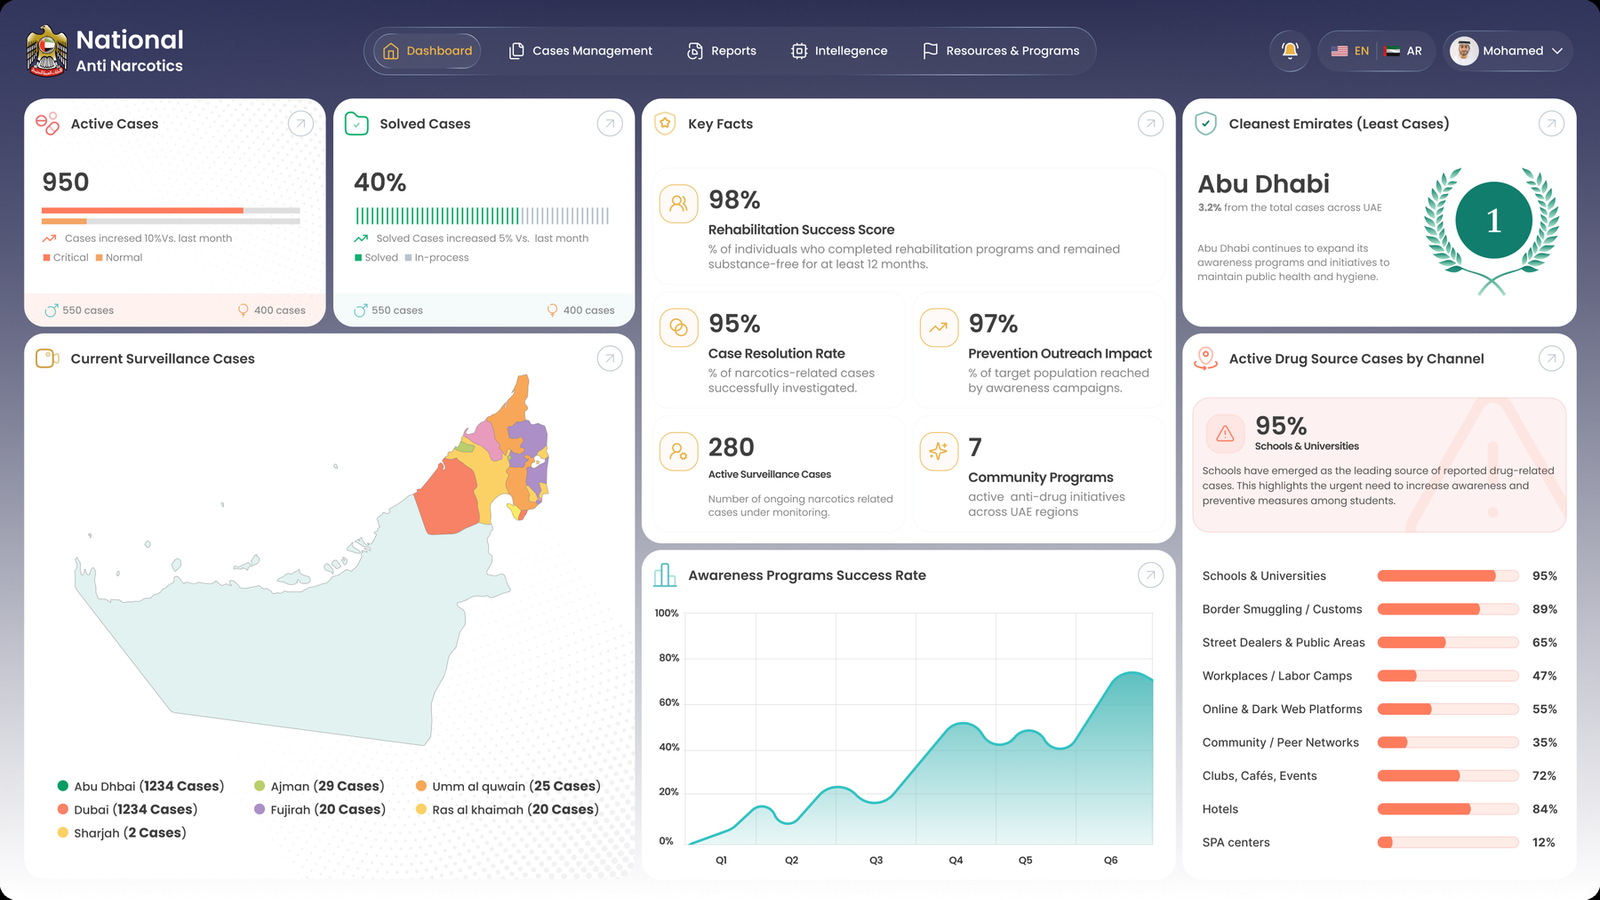
Task: Open the Mohamed profile dropdown chevron
Action: point(1557,51)
